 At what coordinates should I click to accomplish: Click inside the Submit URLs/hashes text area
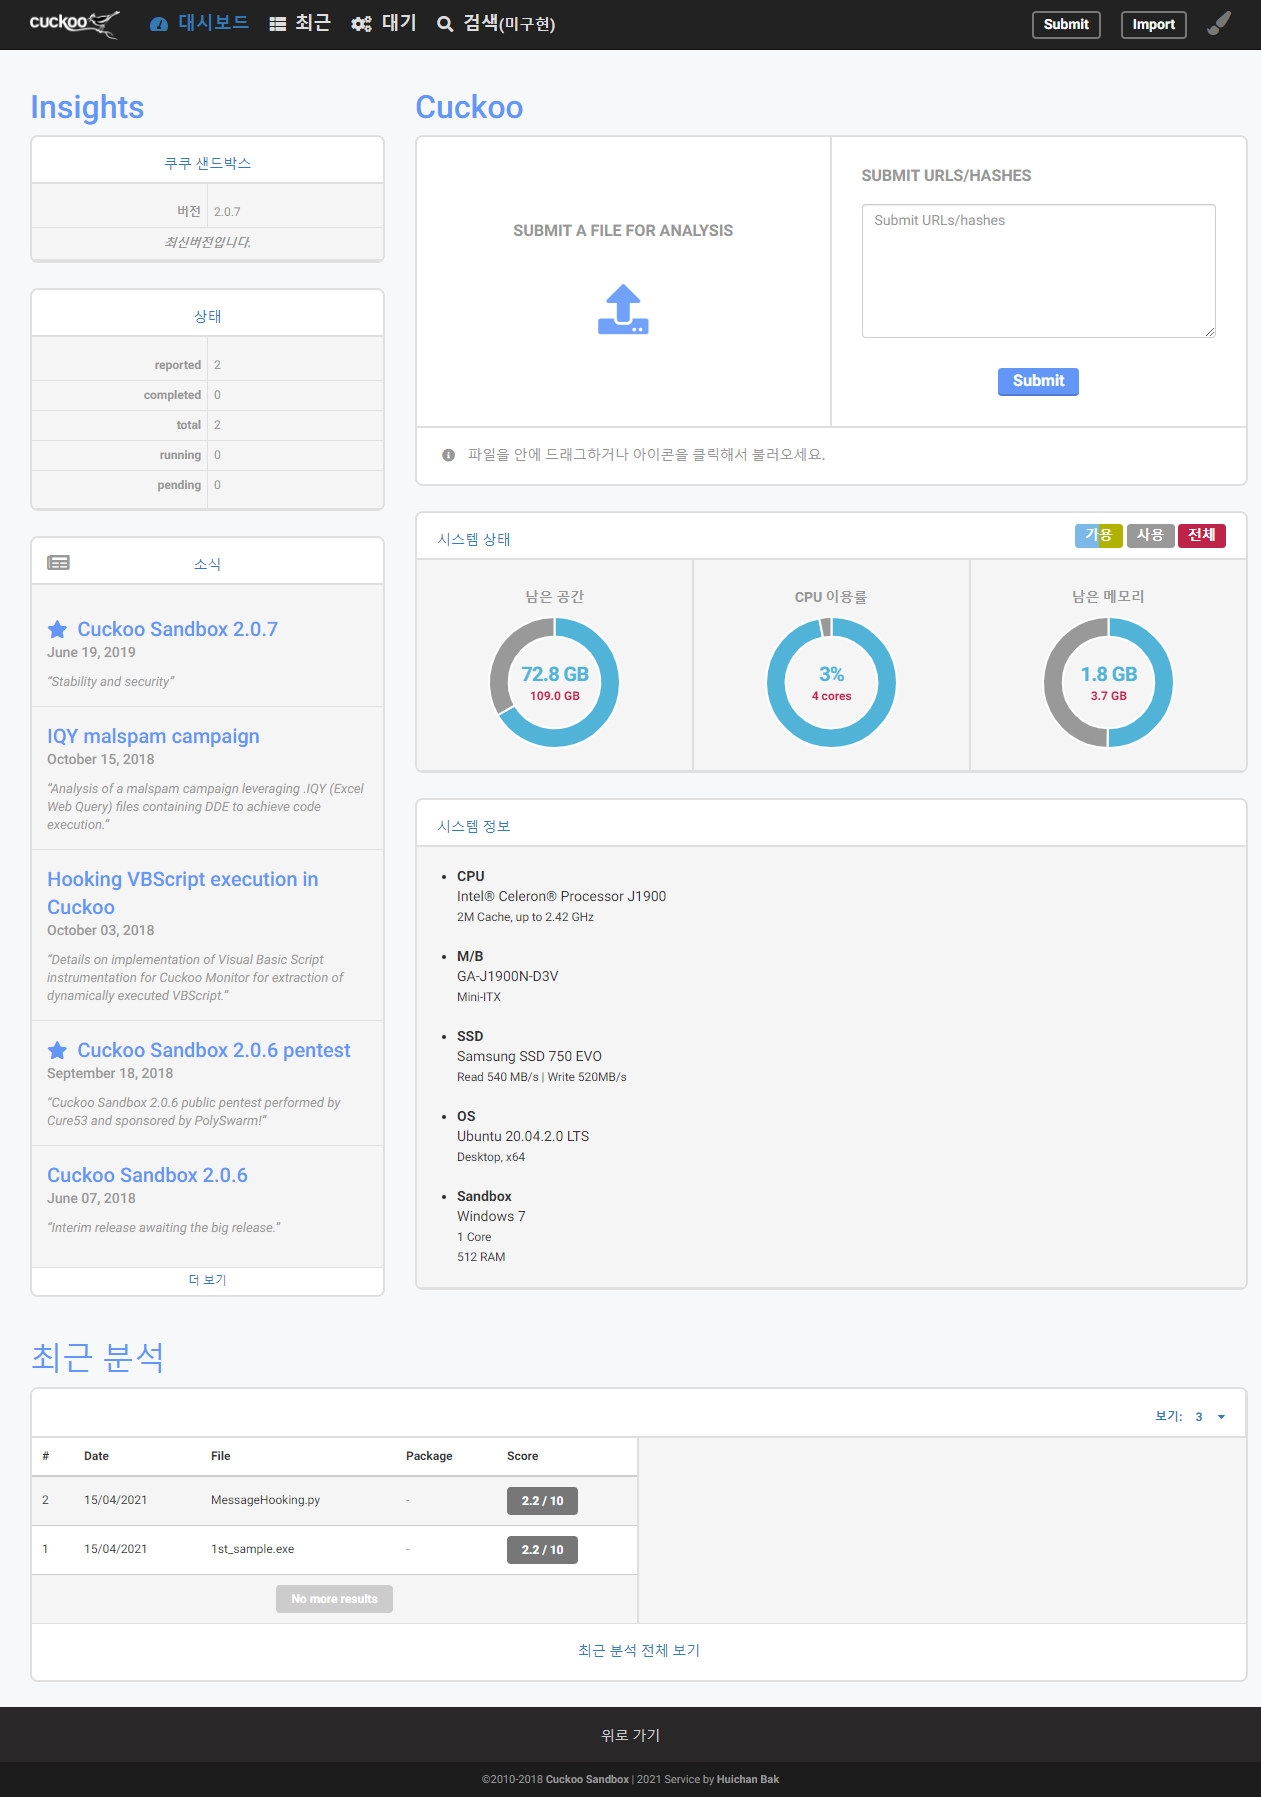(1039, 271)
